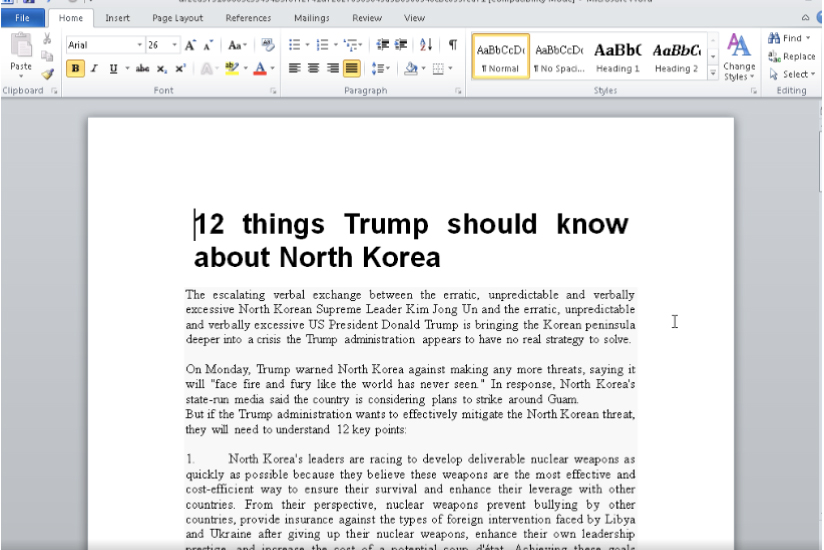824x550 pixels.
Task: Switch to the Page Layout tab
Action: (x=178, y=18)
